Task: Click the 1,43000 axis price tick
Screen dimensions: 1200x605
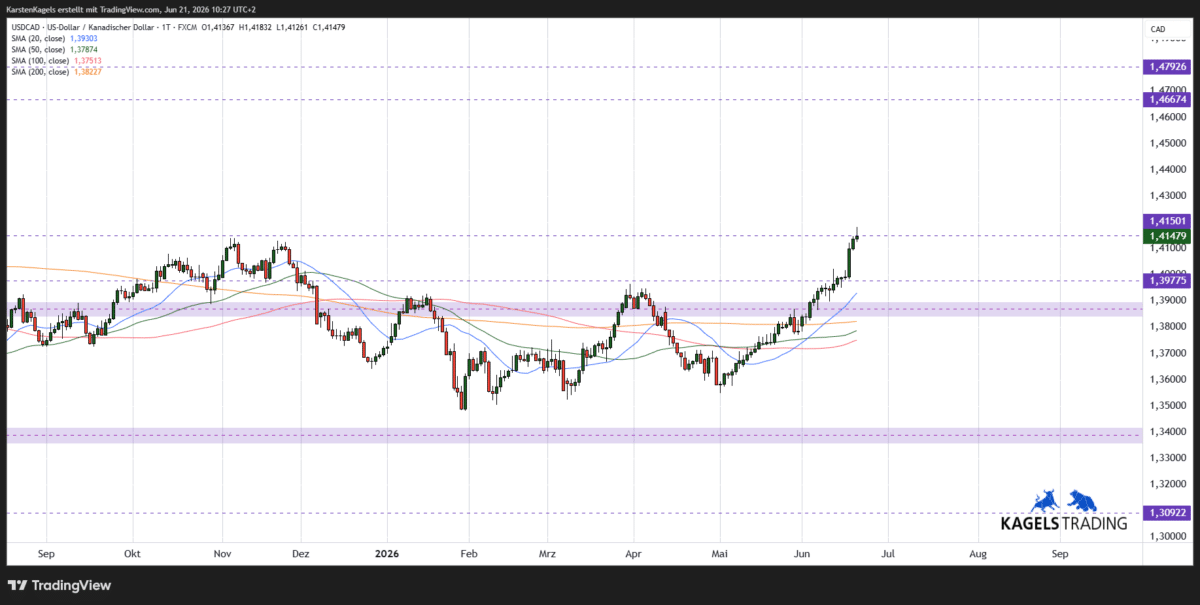Action: [x=1166, y=195]
